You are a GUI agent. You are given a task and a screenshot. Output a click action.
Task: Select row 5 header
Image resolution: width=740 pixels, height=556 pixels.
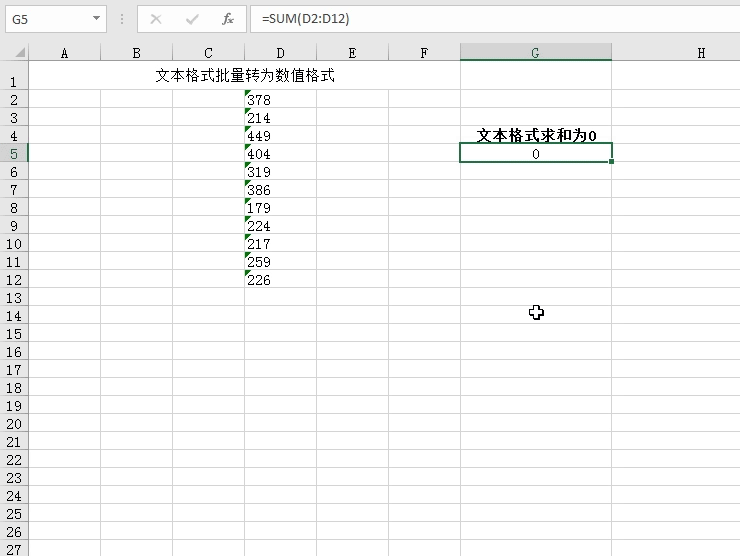coord(14,153)
